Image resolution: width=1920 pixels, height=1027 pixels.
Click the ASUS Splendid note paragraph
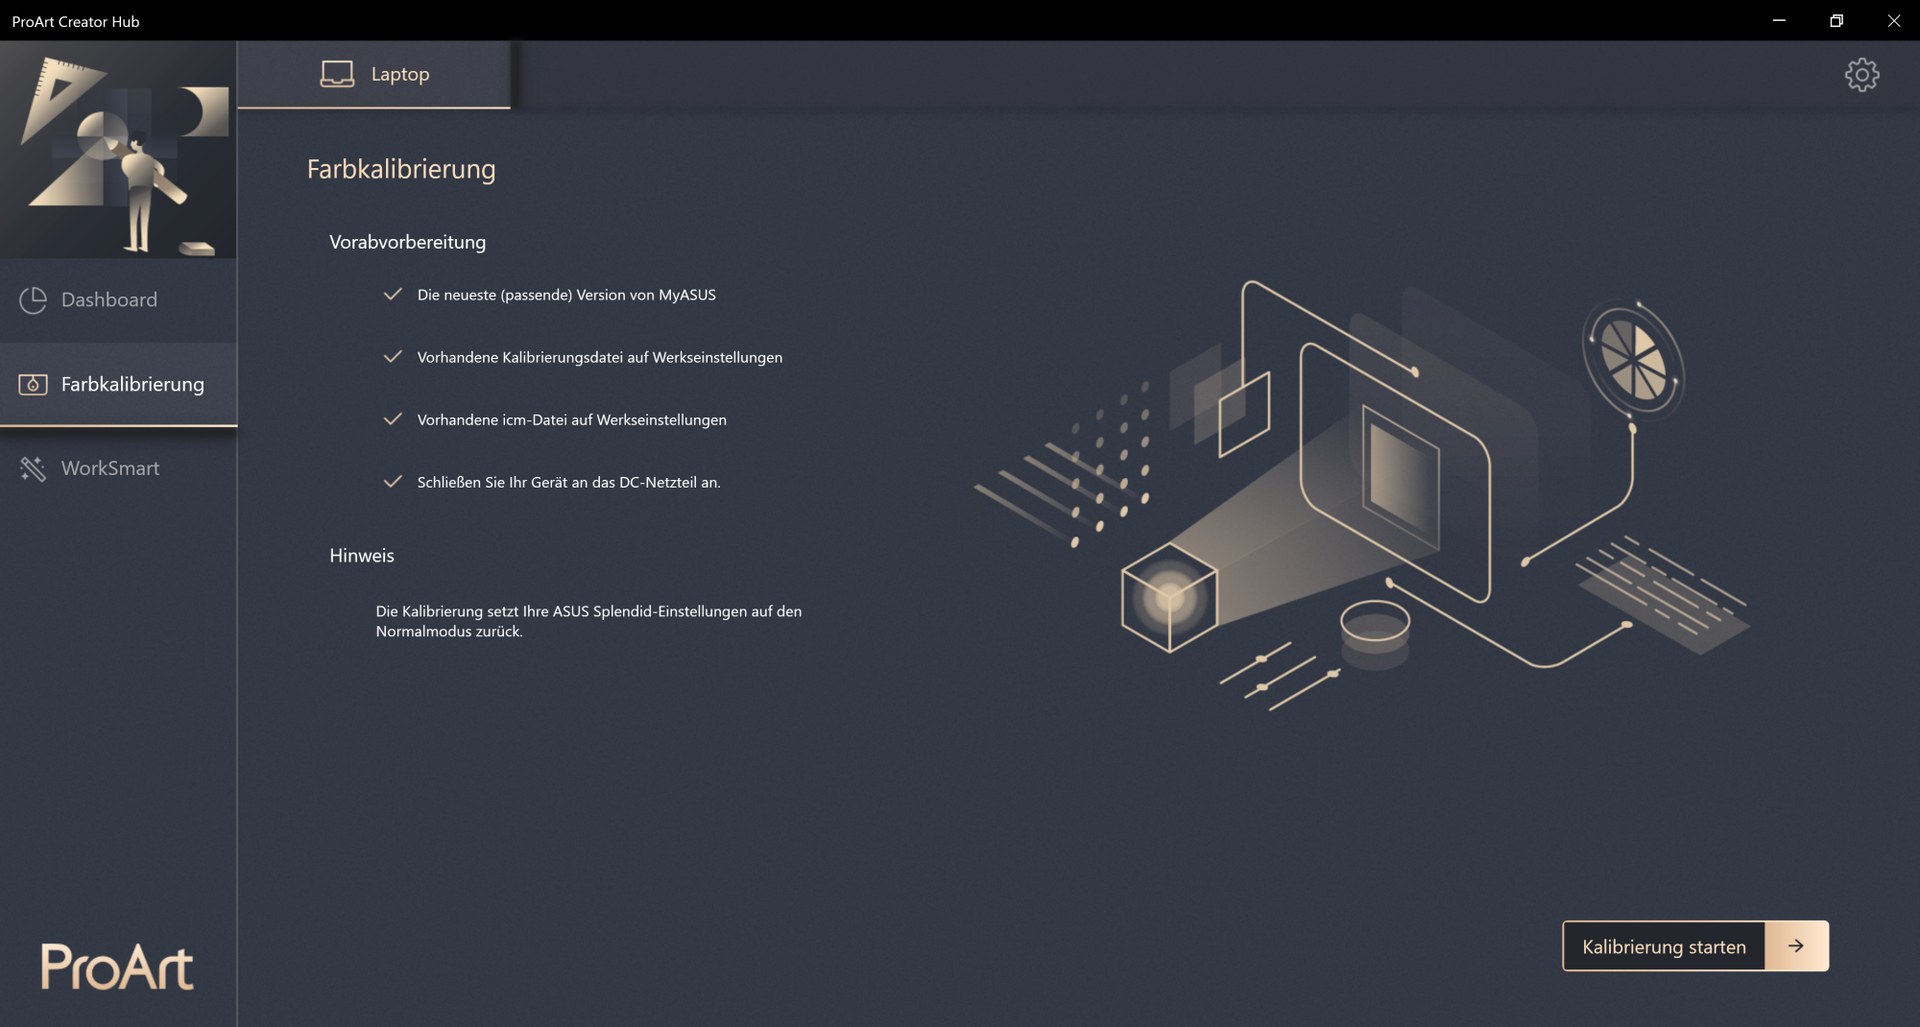pyautogui.click(x=589, y=621)
